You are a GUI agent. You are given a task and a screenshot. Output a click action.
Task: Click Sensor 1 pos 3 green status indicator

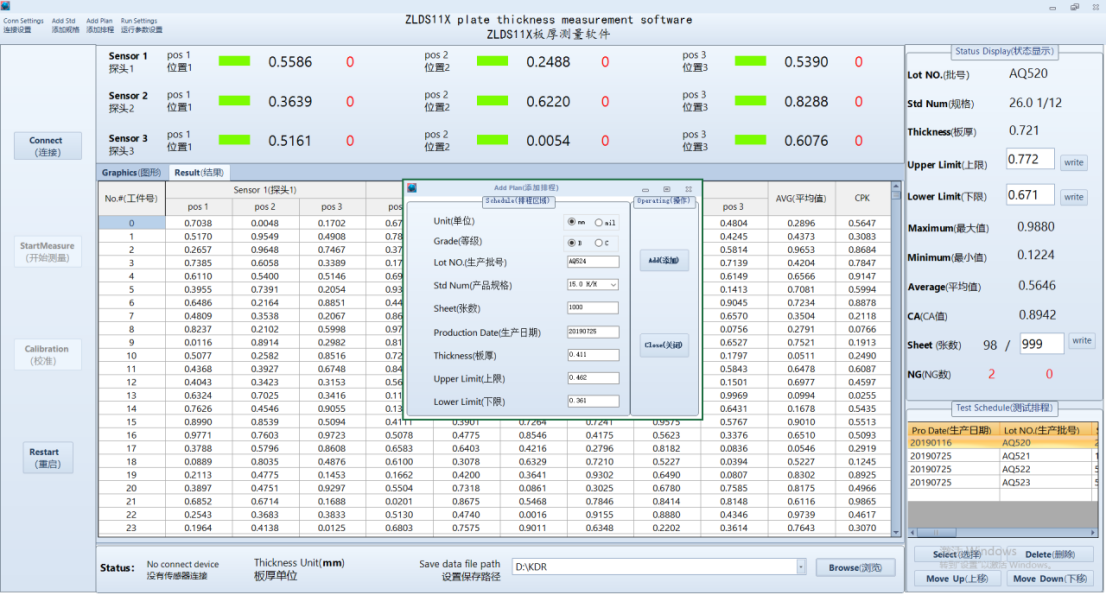750,61
